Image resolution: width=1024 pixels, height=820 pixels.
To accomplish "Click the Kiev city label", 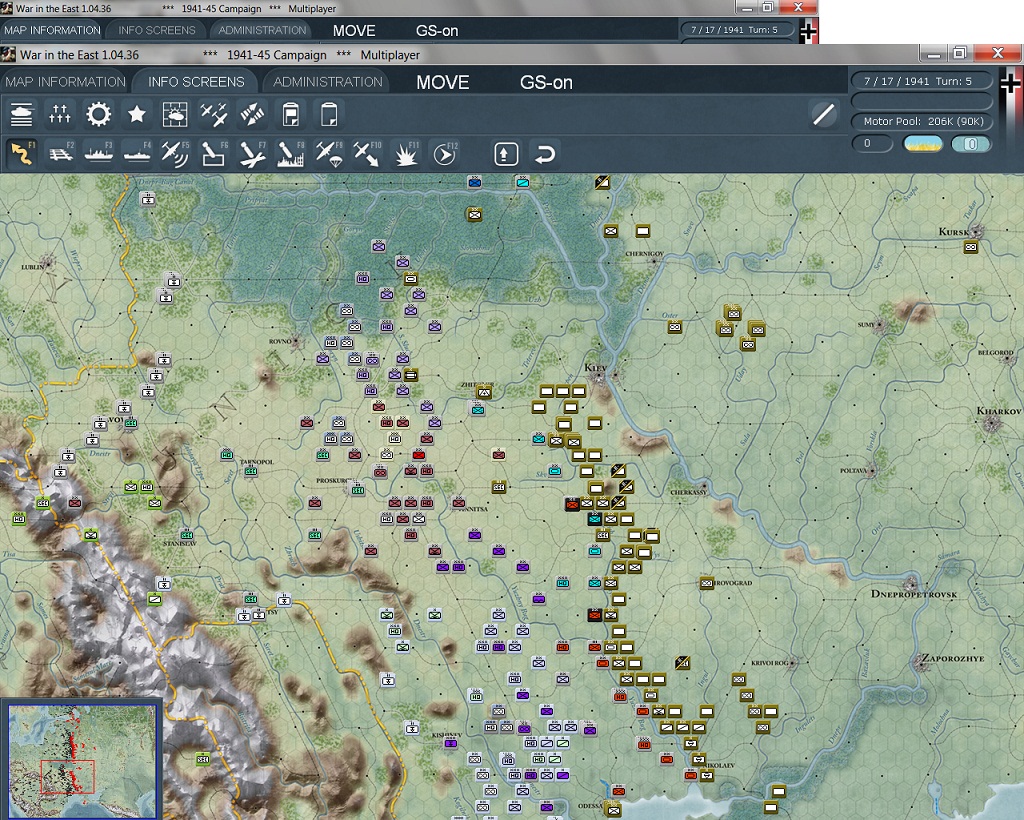I will (595, 368).
